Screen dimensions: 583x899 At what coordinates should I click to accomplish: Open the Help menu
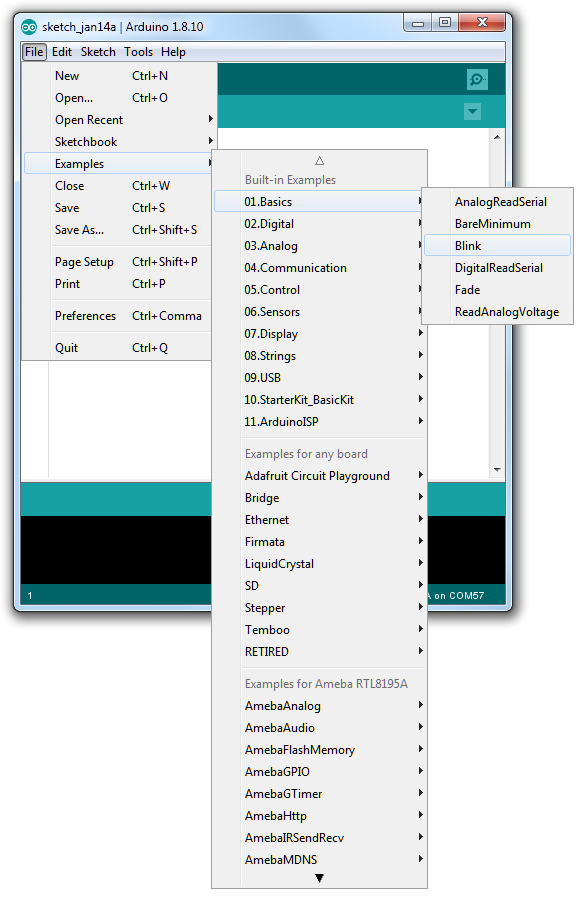click(173, 52)
